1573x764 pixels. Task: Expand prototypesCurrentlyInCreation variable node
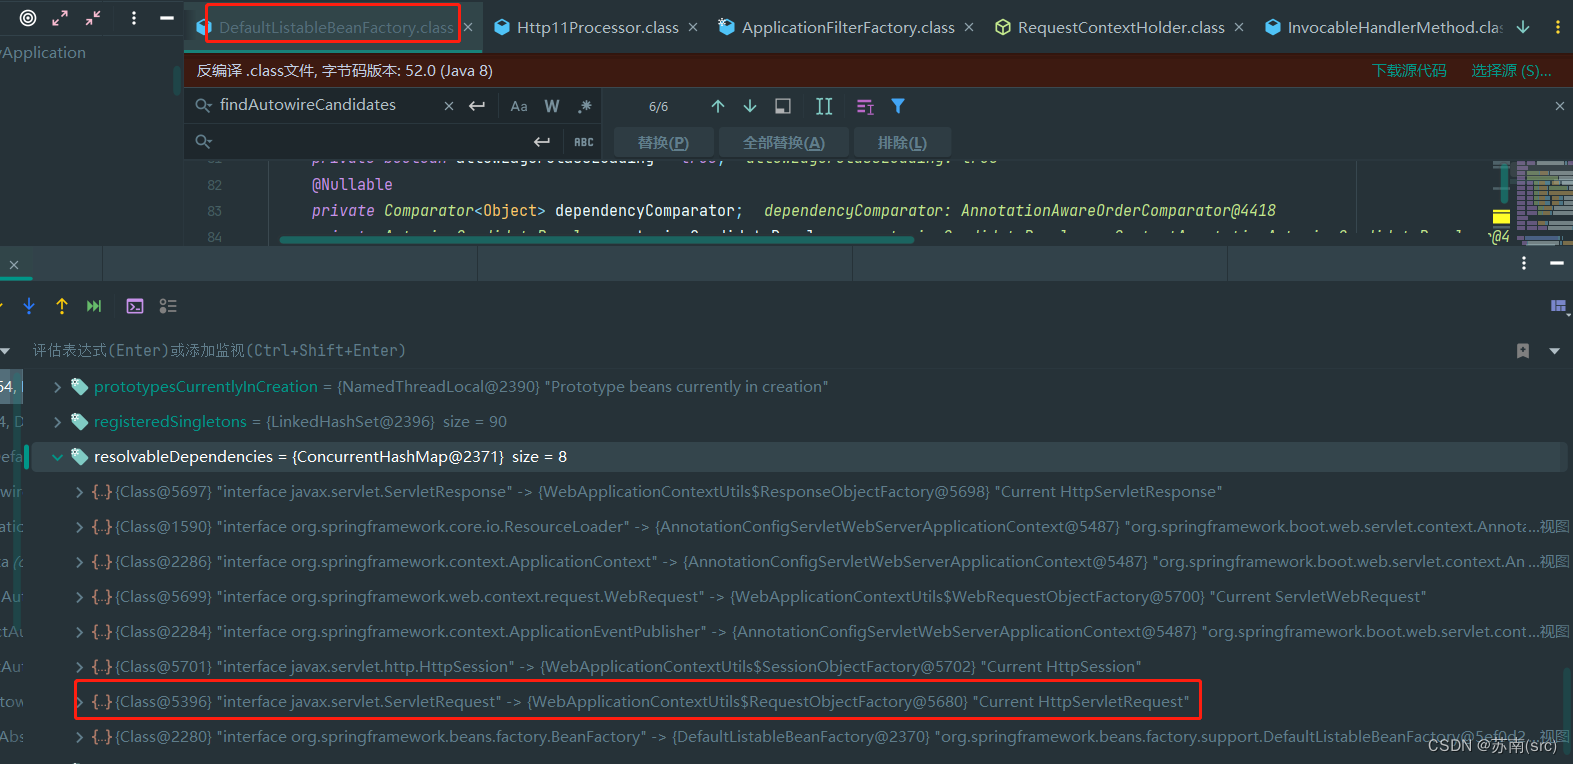click(57, 387)
